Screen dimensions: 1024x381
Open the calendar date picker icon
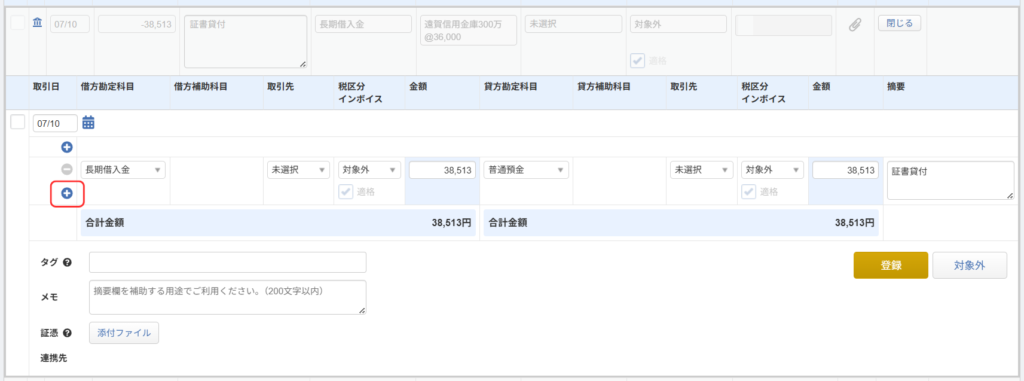[89, 122]
